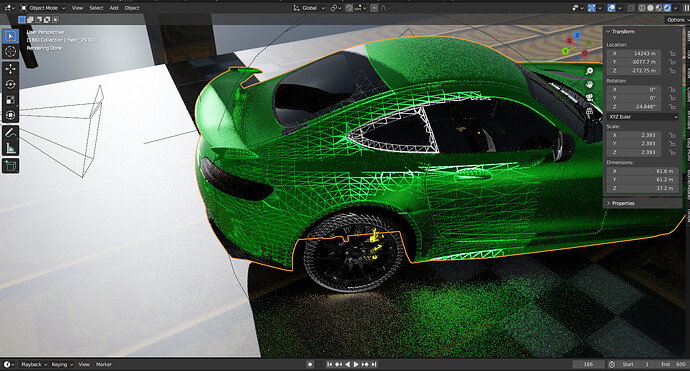Open proportional editing falloff curve
Viewport: 690px width, 371px height.
385,8
